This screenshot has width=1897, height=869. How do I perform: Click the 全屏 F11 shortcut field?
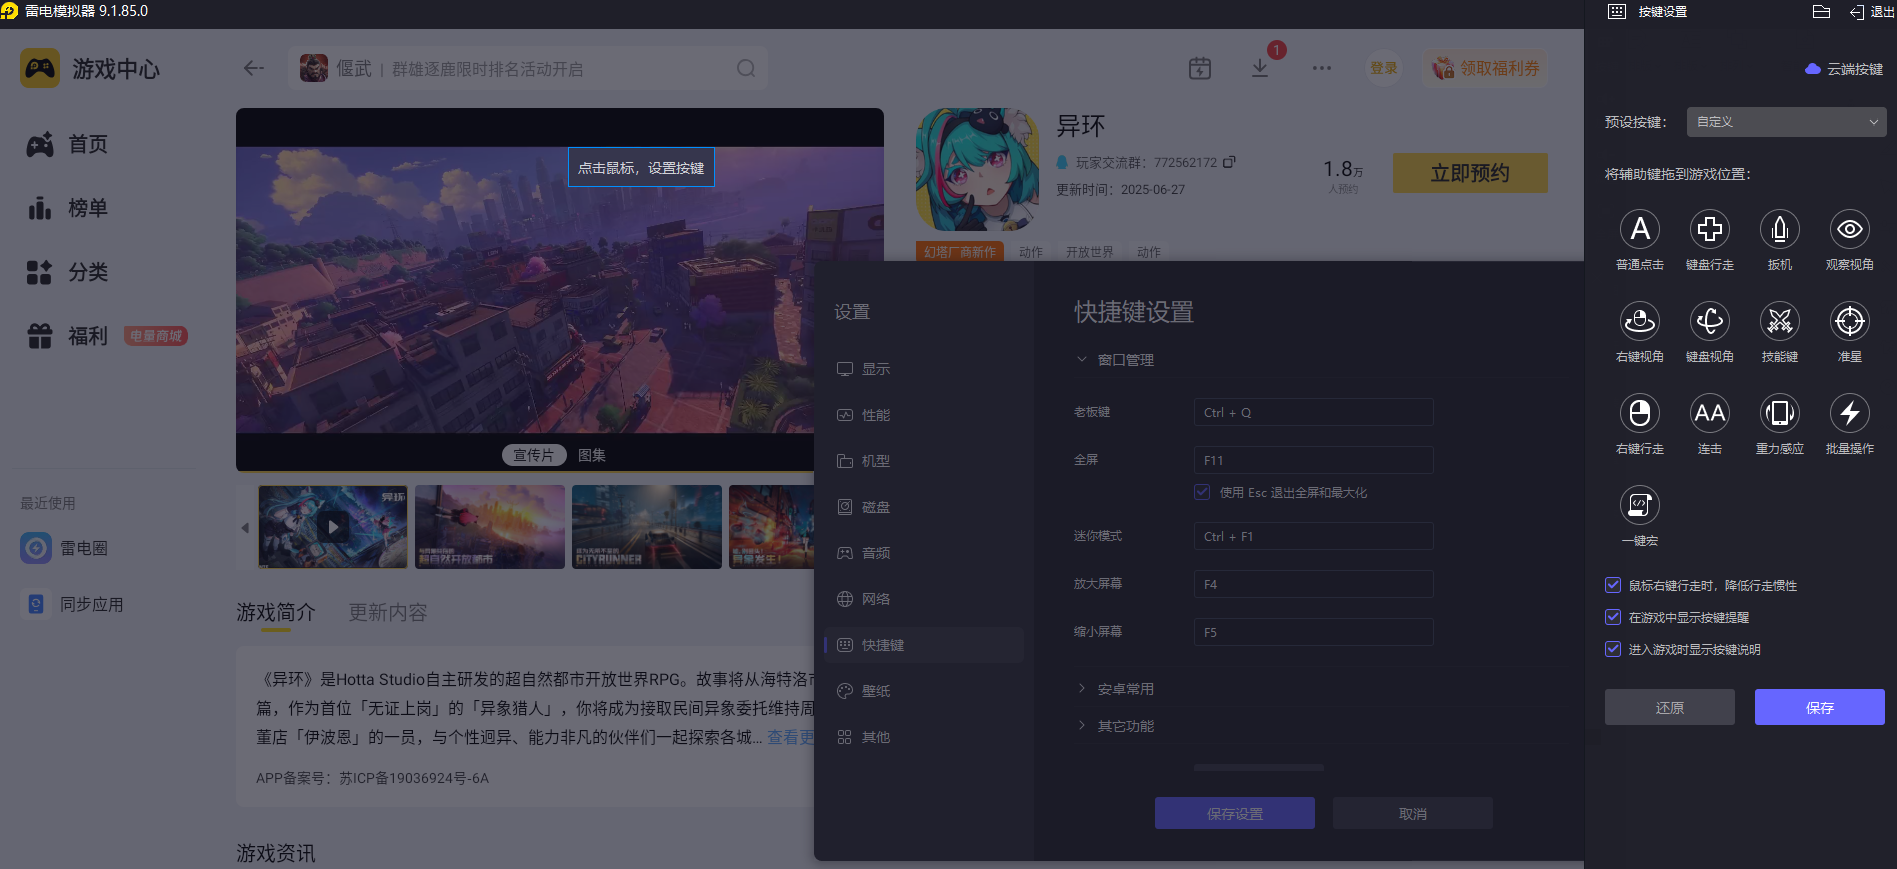point(1314,460)
